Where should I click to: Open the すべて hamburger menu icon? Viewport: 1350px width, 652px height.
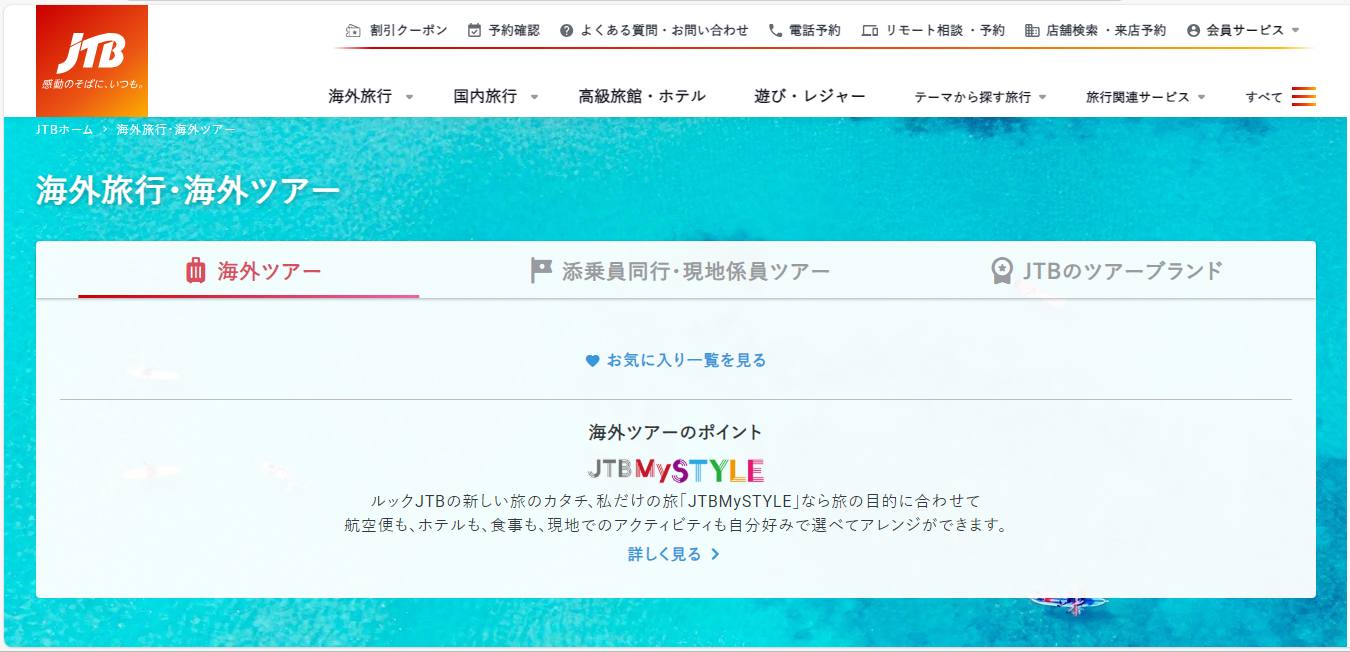tap(1303, 97)
